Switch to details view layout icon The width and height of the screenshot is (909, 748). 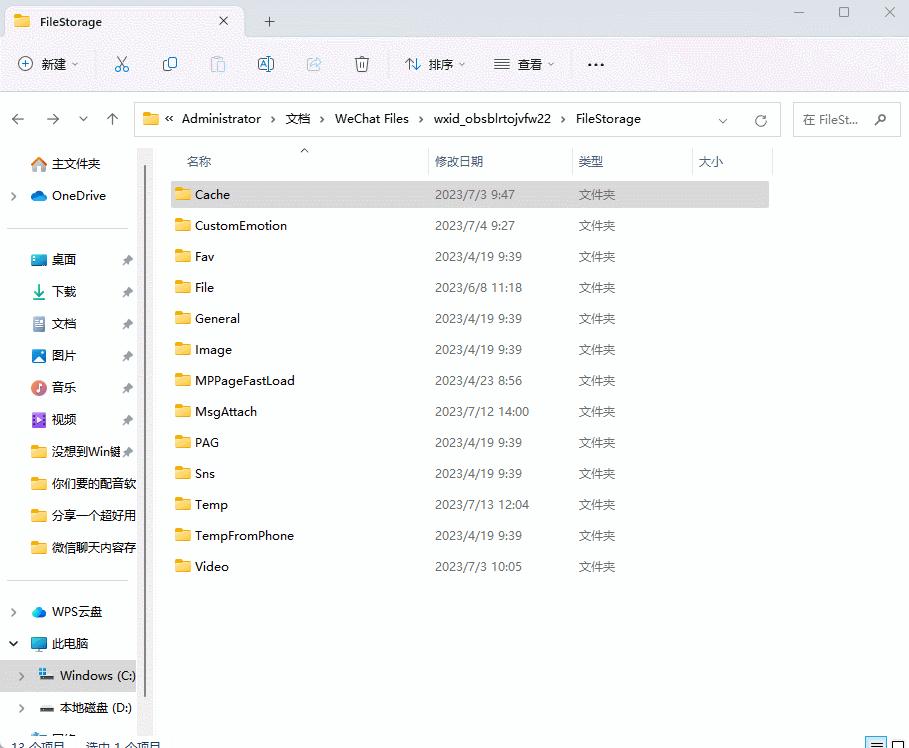click(x=875, y=743)
